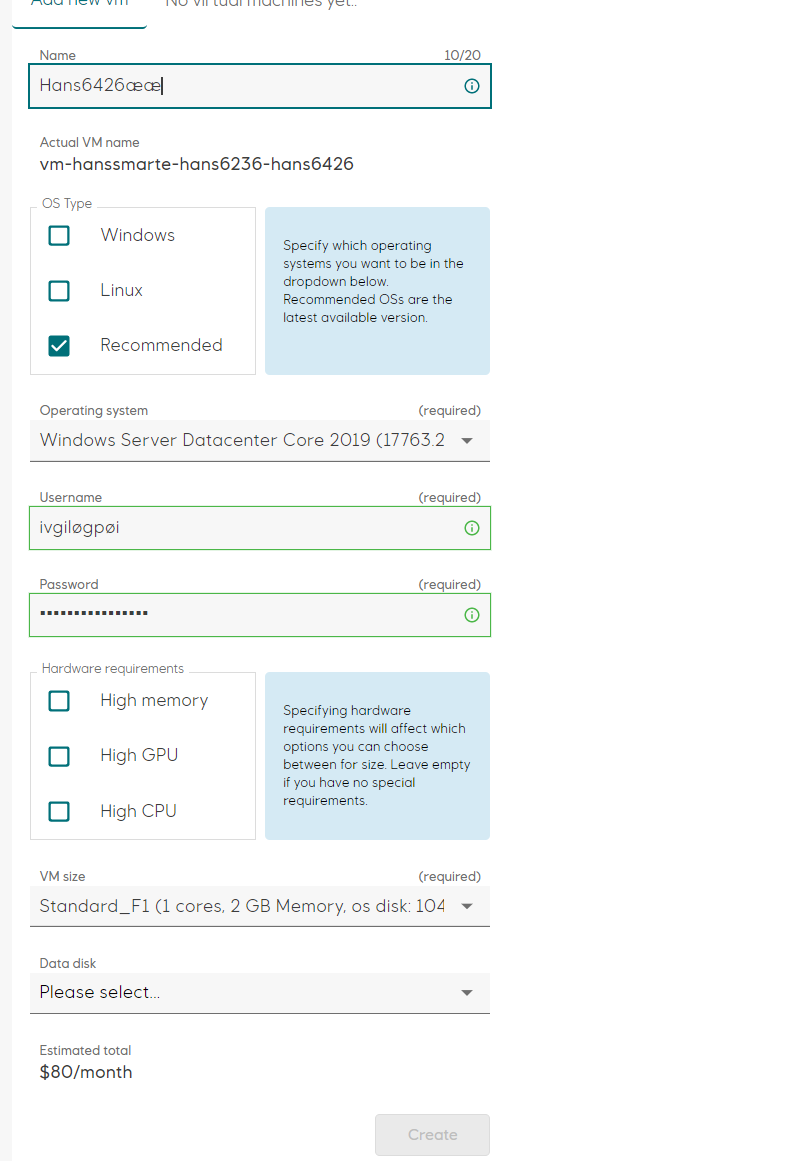Enable the High memory hardware requirement
The width and height of the screenshot is (791, 1161).
pyautogui.click(x=59, y=701)
